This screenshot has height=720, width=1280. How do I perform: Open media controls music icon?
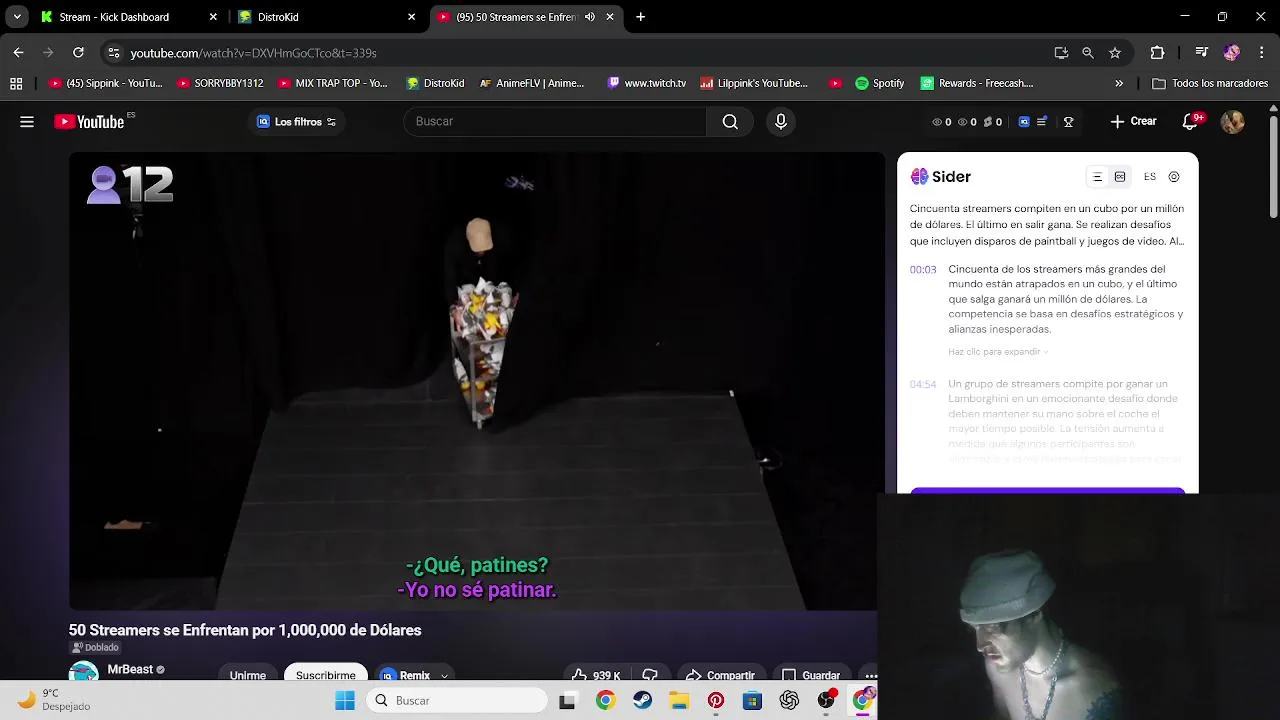(1201, 53)
